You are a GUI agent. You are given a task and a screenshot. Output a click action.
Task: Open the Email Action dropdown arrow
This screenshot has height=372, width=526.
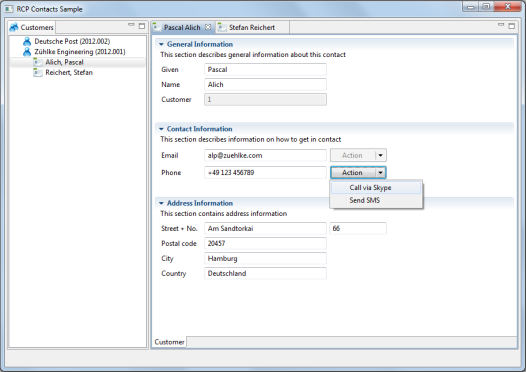coord(380,155)
